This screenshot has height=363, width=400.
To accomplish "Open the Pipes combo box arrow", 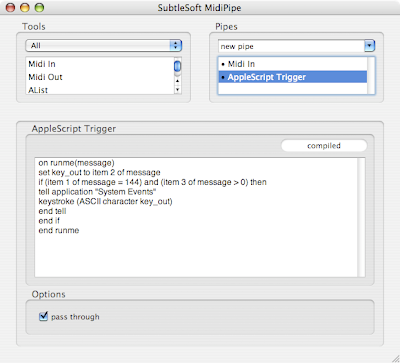I will (x=370, y=46).
